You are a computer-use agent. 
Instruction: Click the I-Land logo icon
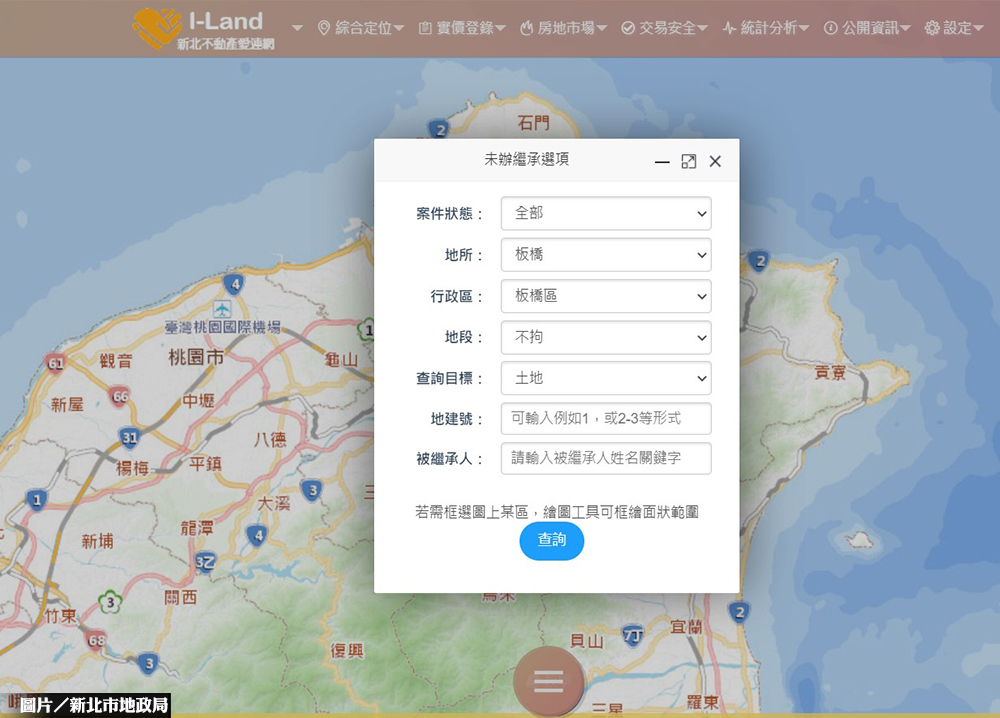point(157,28)
